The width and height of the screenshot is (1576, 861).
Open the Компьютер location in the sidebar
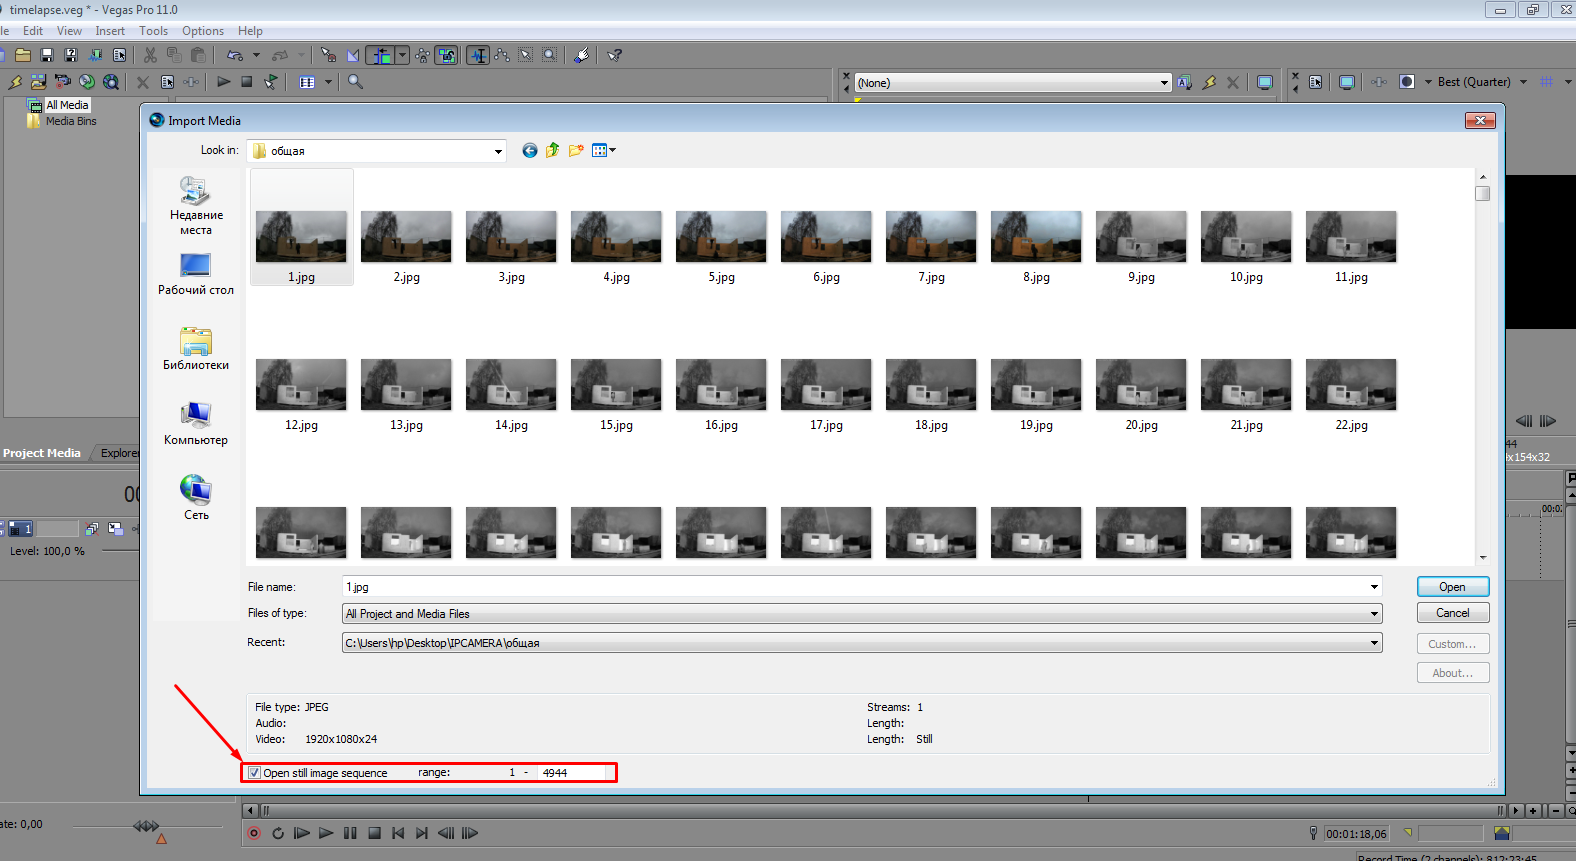(196, 424)
